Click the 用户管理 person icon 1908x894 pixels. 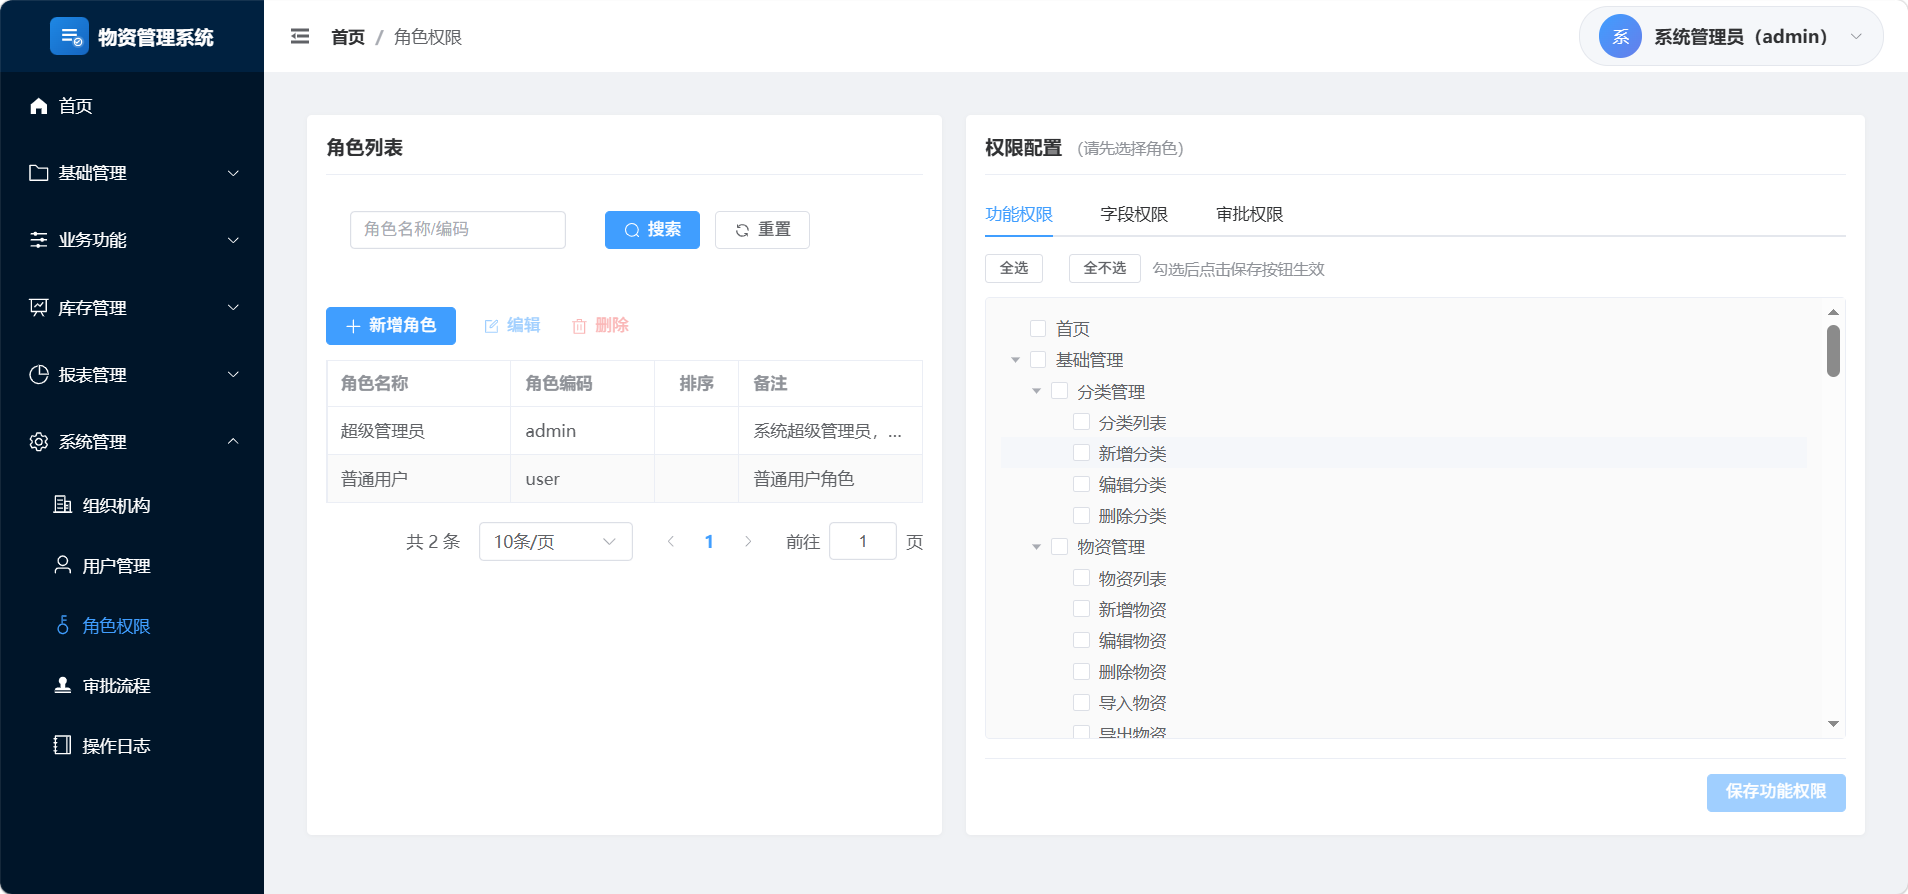point(63,565)
